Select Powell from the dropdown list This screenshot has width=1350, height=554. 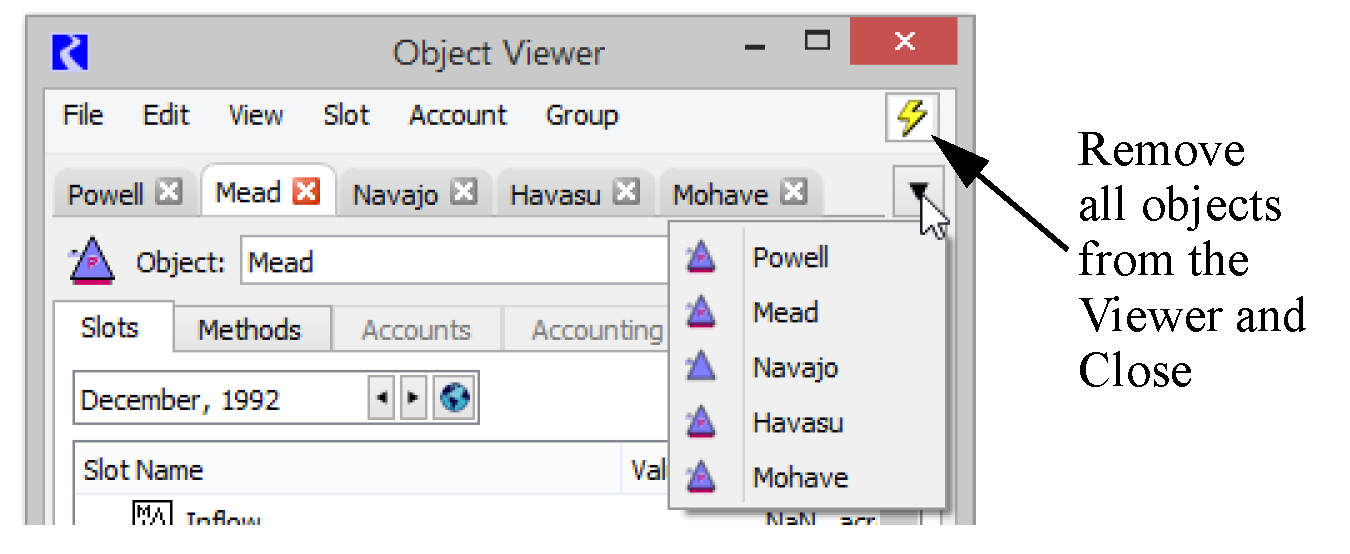(x=790, y=258)
